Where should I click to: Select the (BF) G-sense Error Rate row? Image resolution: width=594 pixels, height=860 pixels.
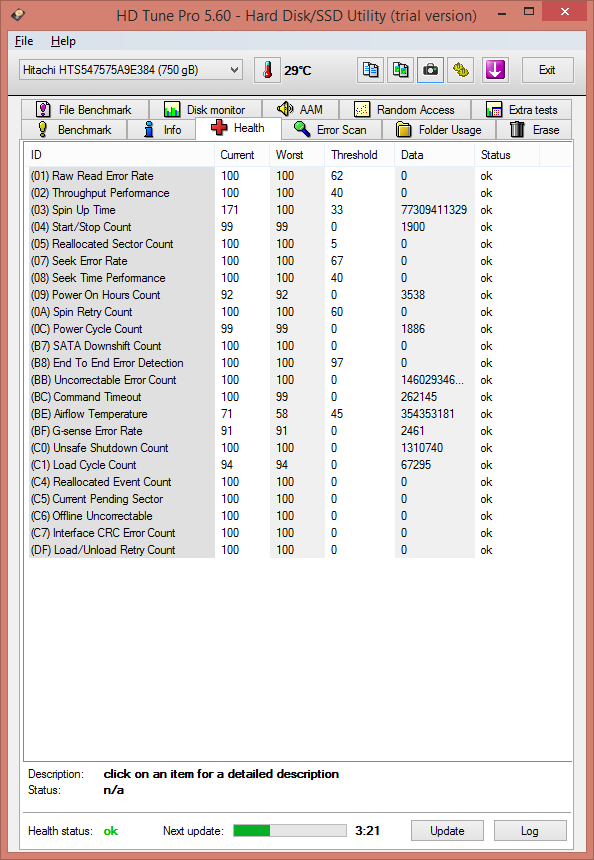(x=284, y=431)
